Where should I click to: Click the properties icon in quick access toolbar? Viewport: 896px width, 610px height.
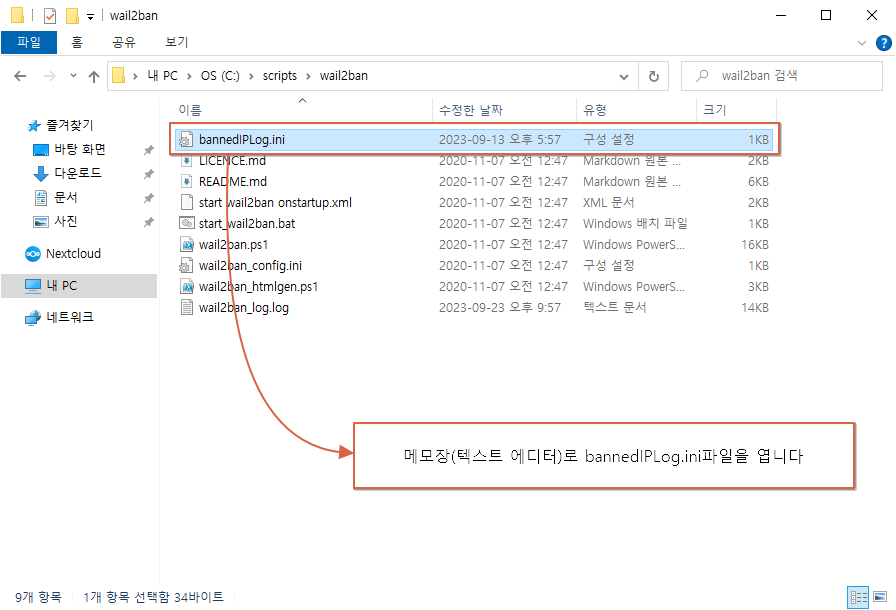pyautogui.click(x=50, y=15)
